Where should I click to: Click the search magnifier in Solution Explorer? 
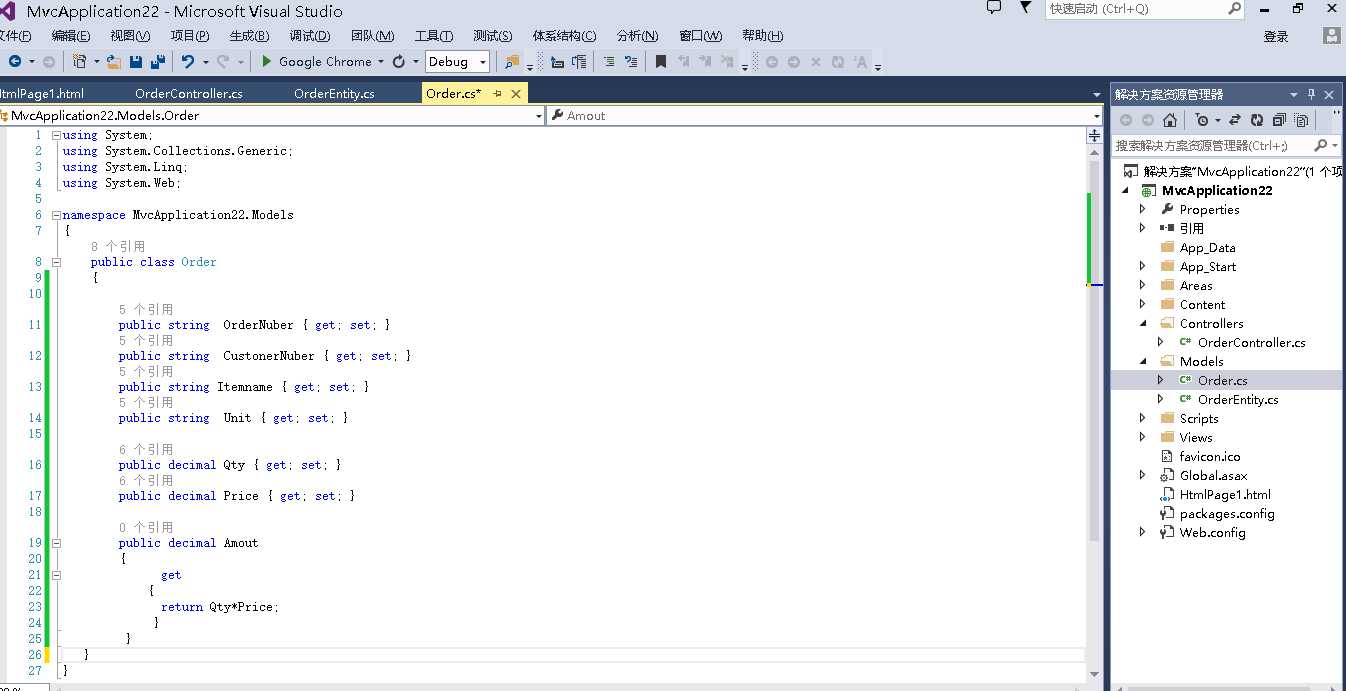click(x=1321, y=146)
